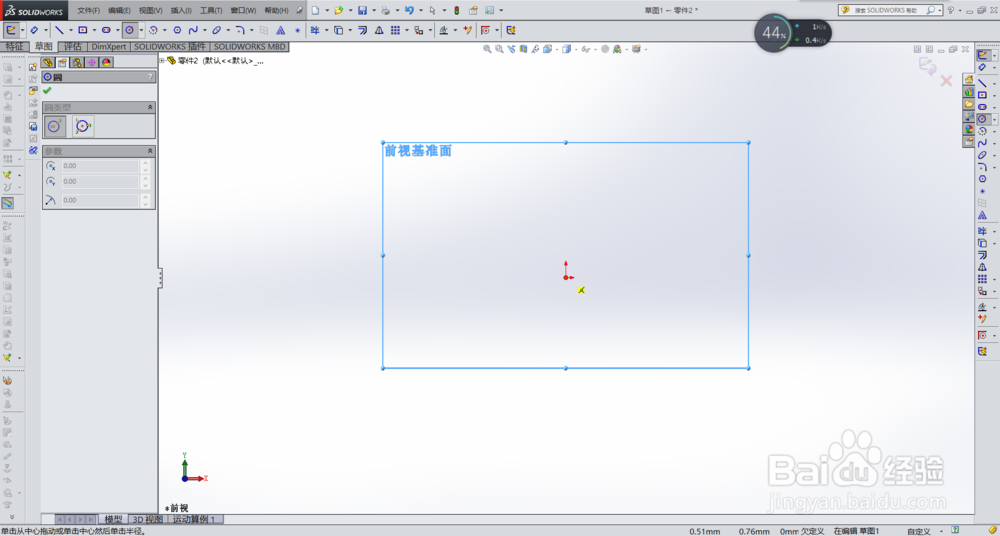Open the 工具(T) menu
Screen dimensions: 1000x536
click(x=211, y=10)
